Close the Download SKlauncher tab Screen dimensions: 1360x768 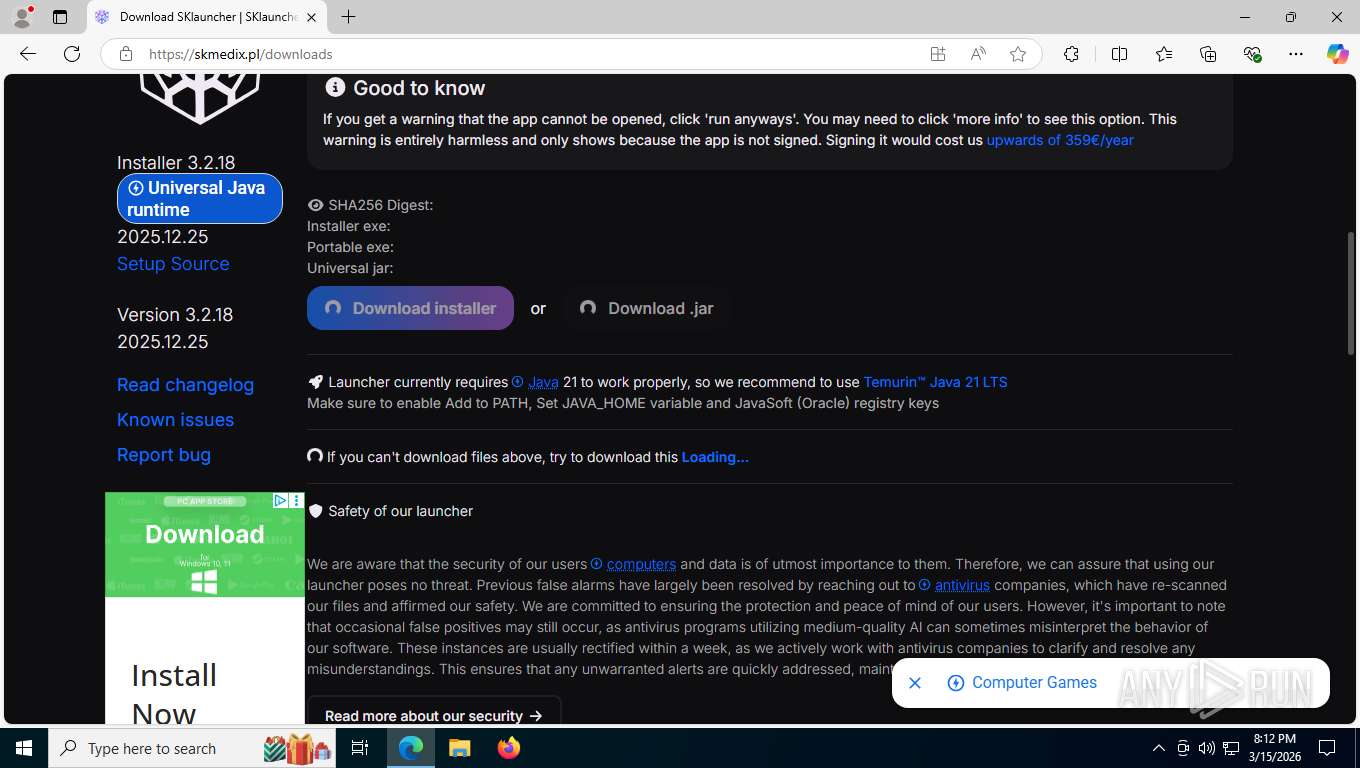click(x=311, y=17)
